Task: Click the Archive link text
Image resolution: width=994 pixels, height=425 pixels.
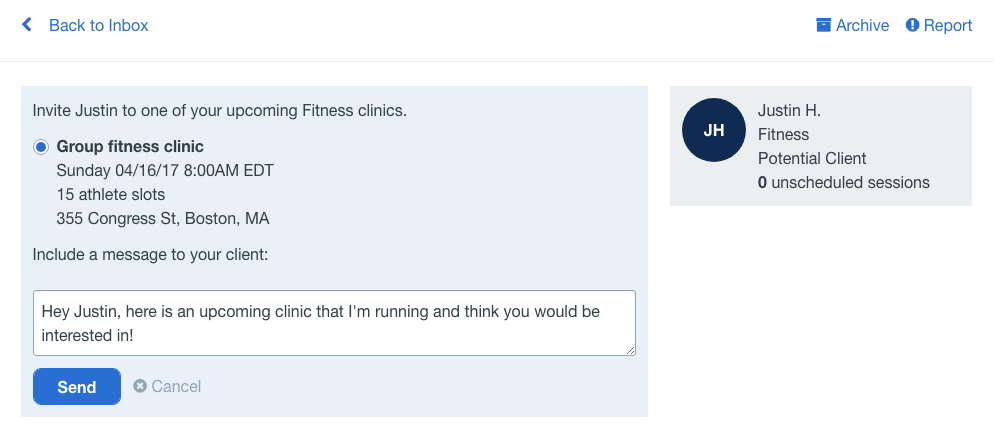Action: (862, 25)
